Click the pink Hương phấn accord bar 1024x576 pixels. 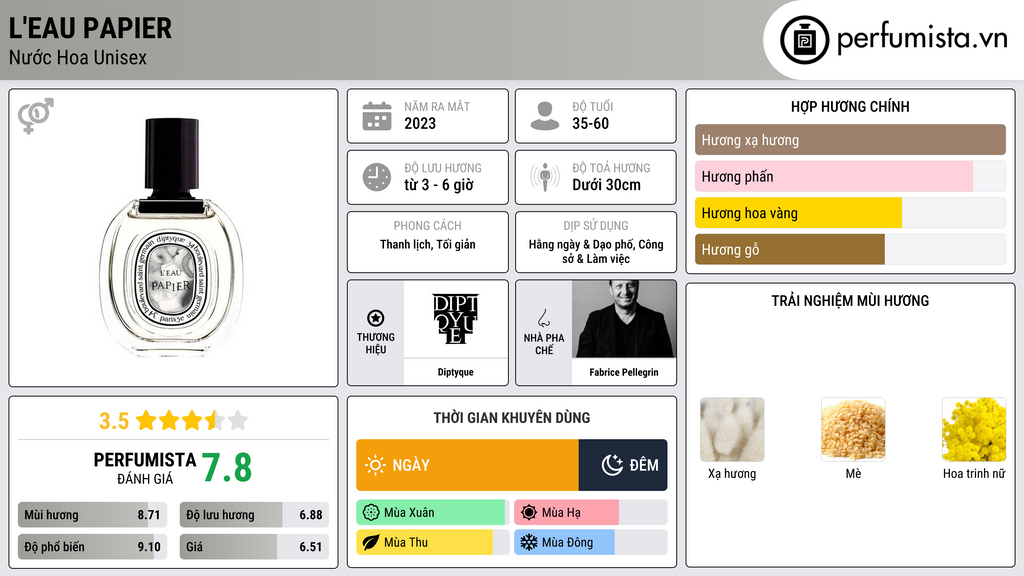pyautogui.click(x=834, y=176)
